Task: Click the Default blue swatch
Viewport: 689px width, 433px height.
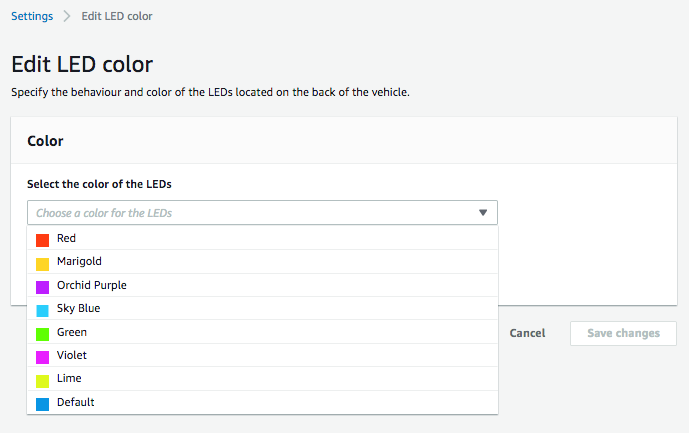Action: pyautogui.click(x=42, y=404)
